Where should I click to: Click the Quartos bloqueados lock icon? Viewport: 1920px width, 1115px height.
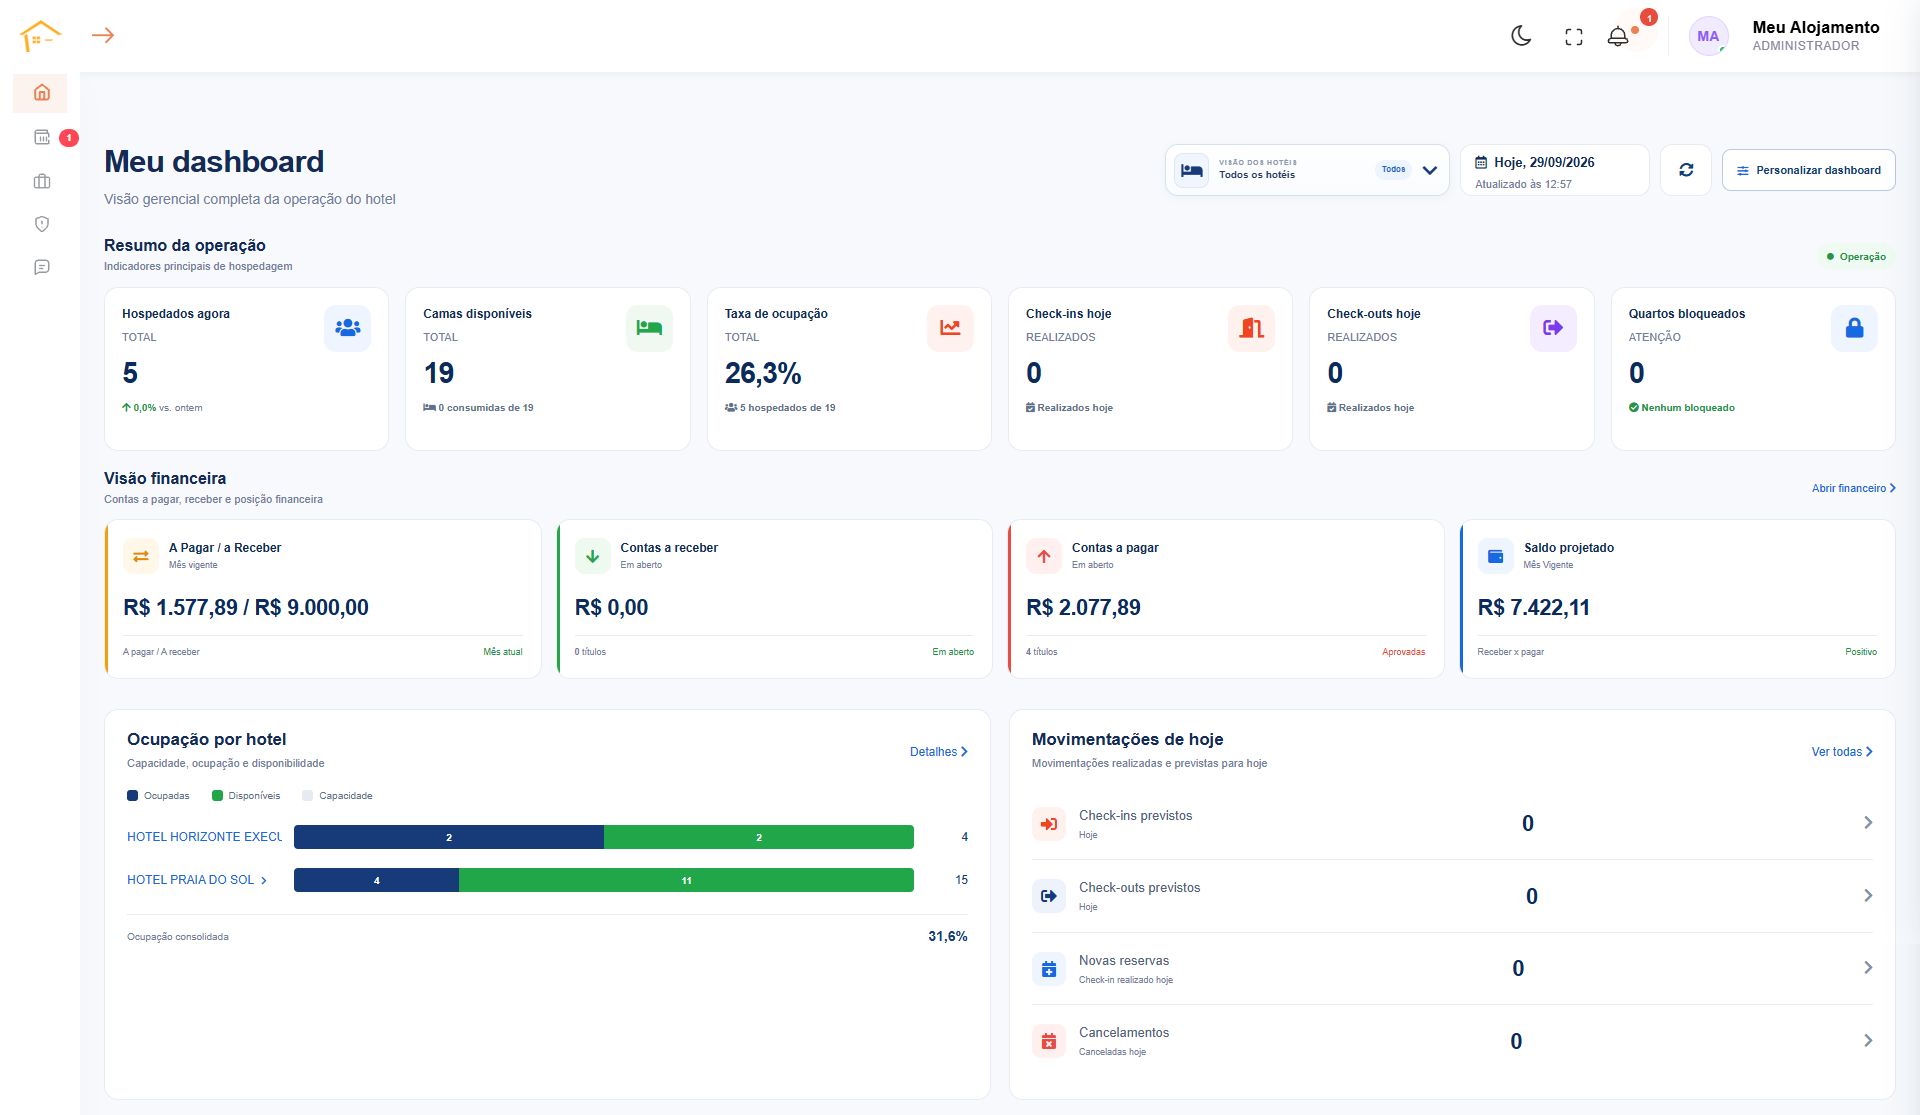tap(1854, 328)
